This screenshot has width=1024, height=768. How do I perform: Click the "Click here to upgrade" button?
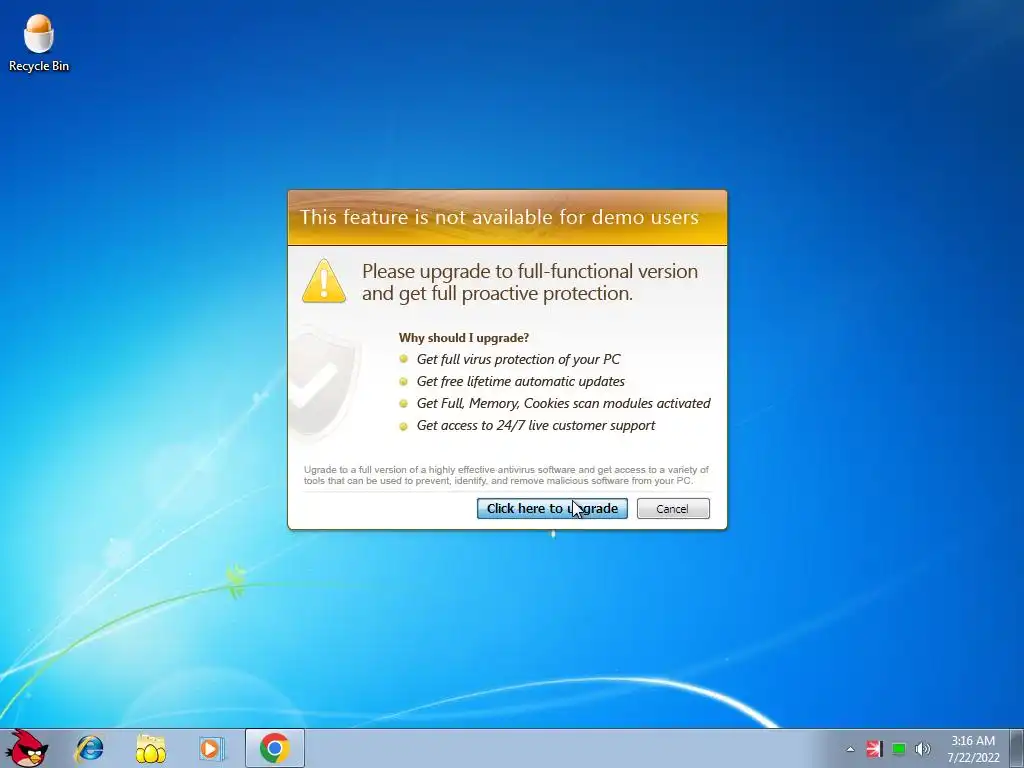tap(552, 508)
